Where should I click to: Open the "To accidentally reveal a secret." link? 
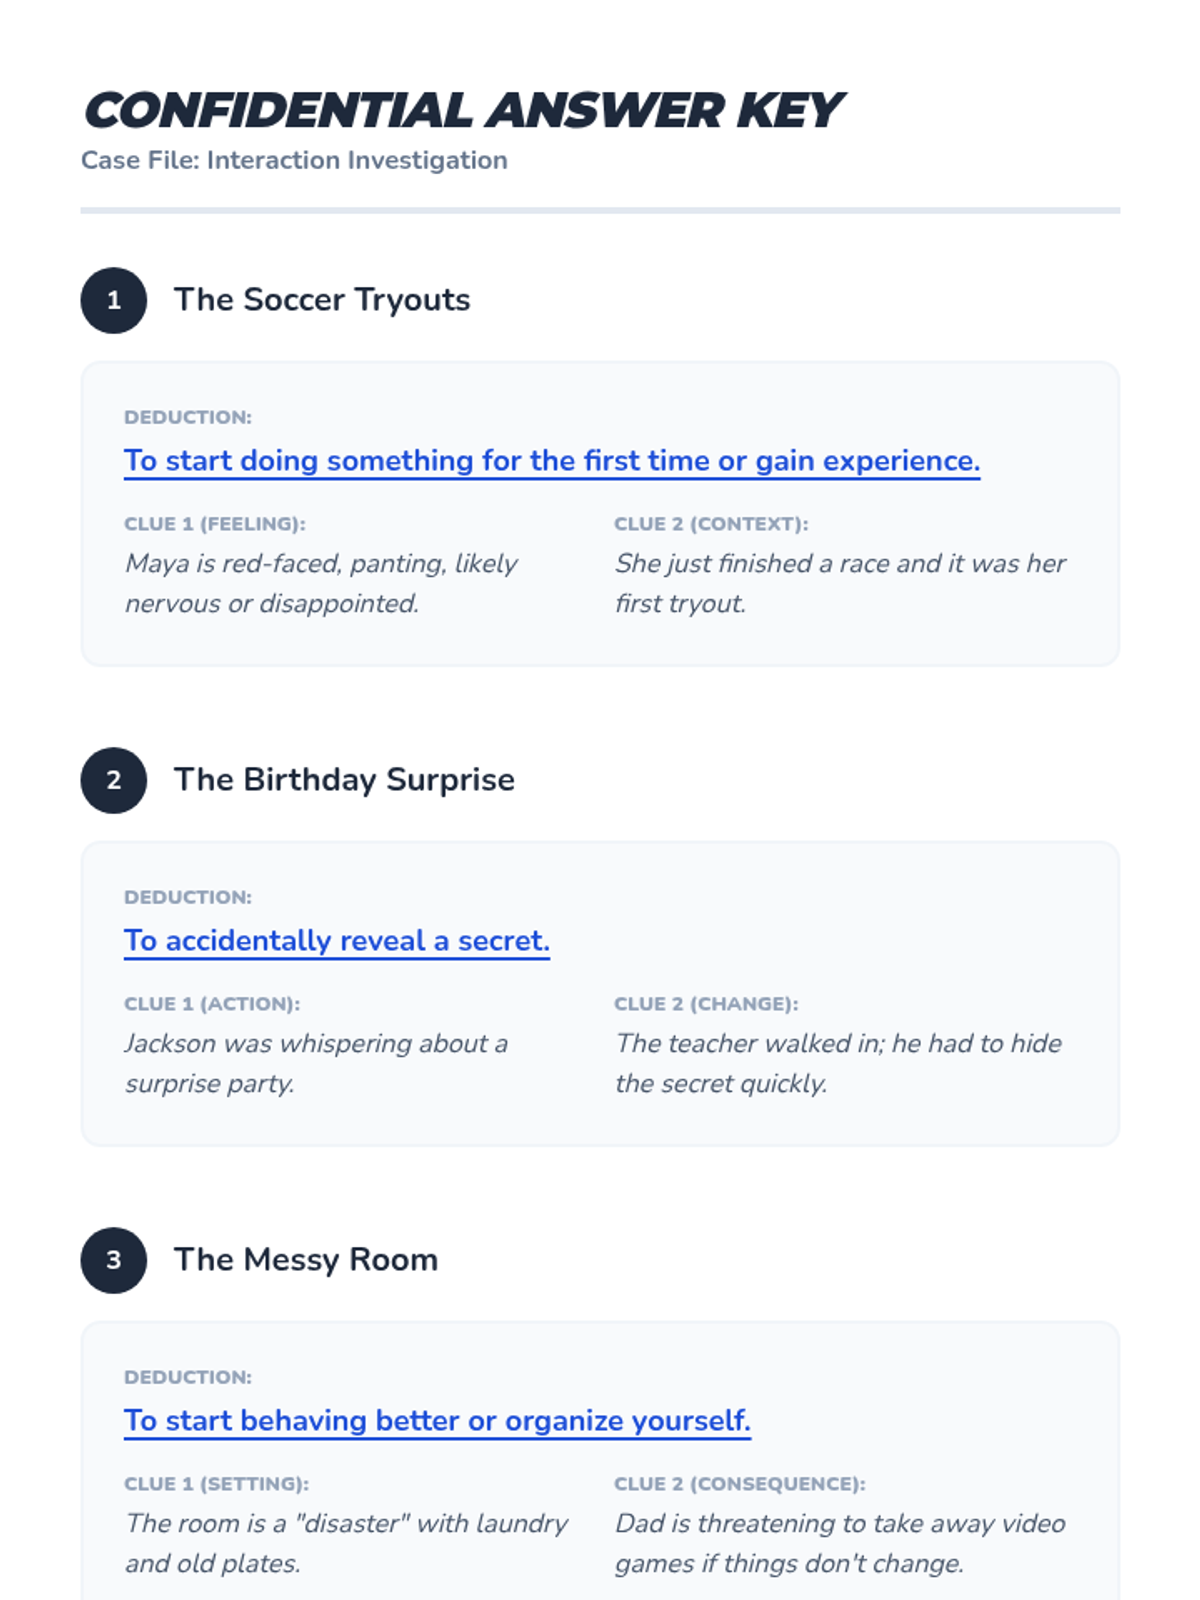pos(337,941)
